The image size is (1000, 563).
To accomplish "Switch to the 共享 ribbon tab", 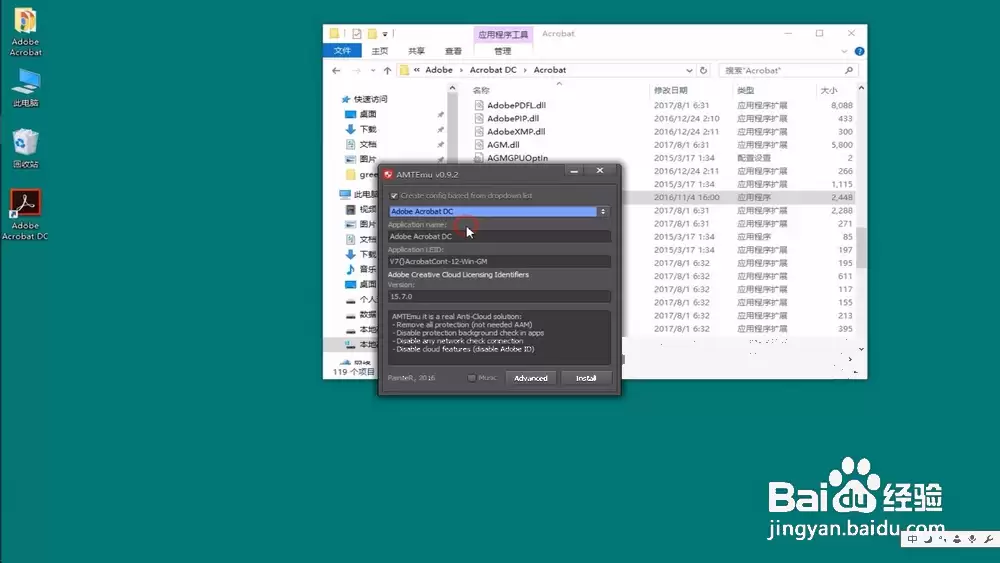I will 416,51.
